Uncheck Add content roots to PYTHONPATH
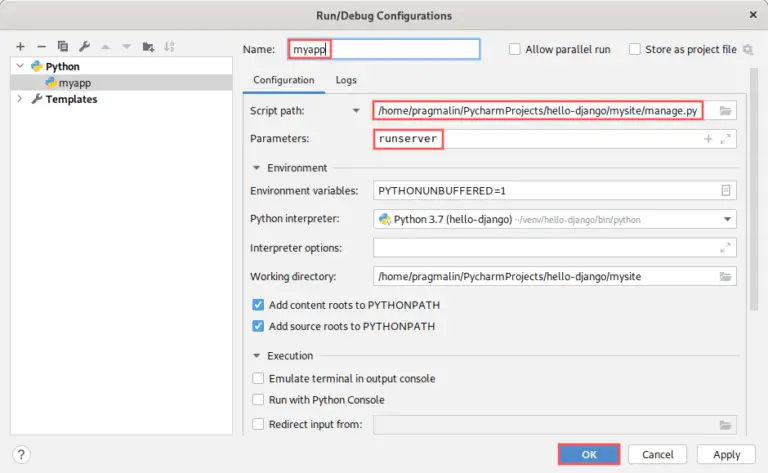This screenshot has height=473, width=768. pos(258,305)
